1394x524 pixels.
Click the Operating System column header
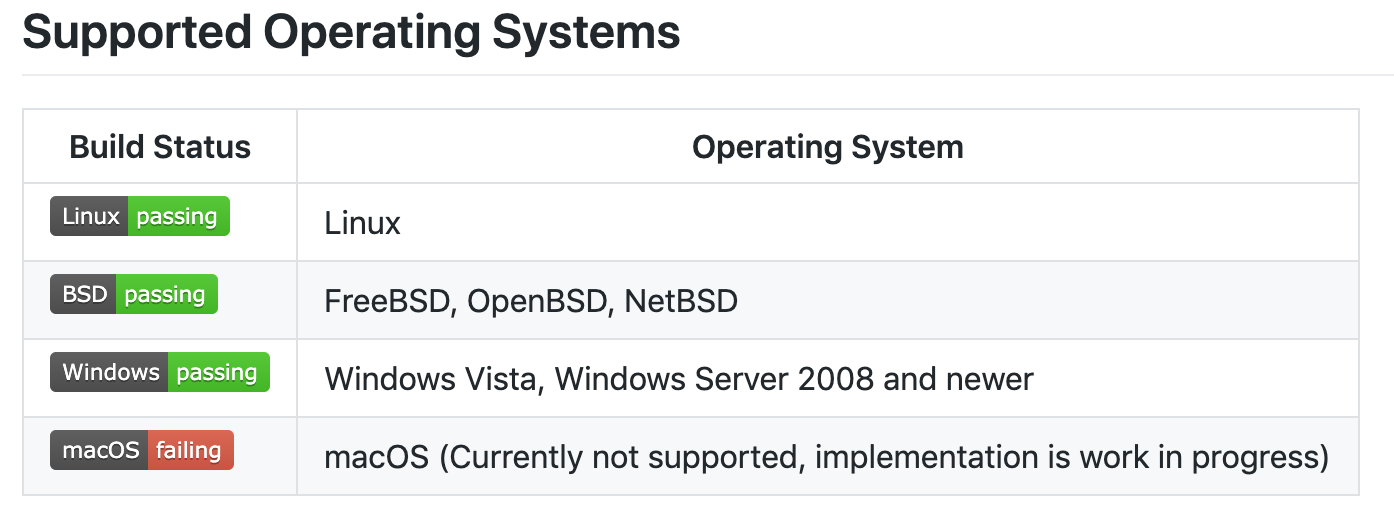tap(828, 147)
